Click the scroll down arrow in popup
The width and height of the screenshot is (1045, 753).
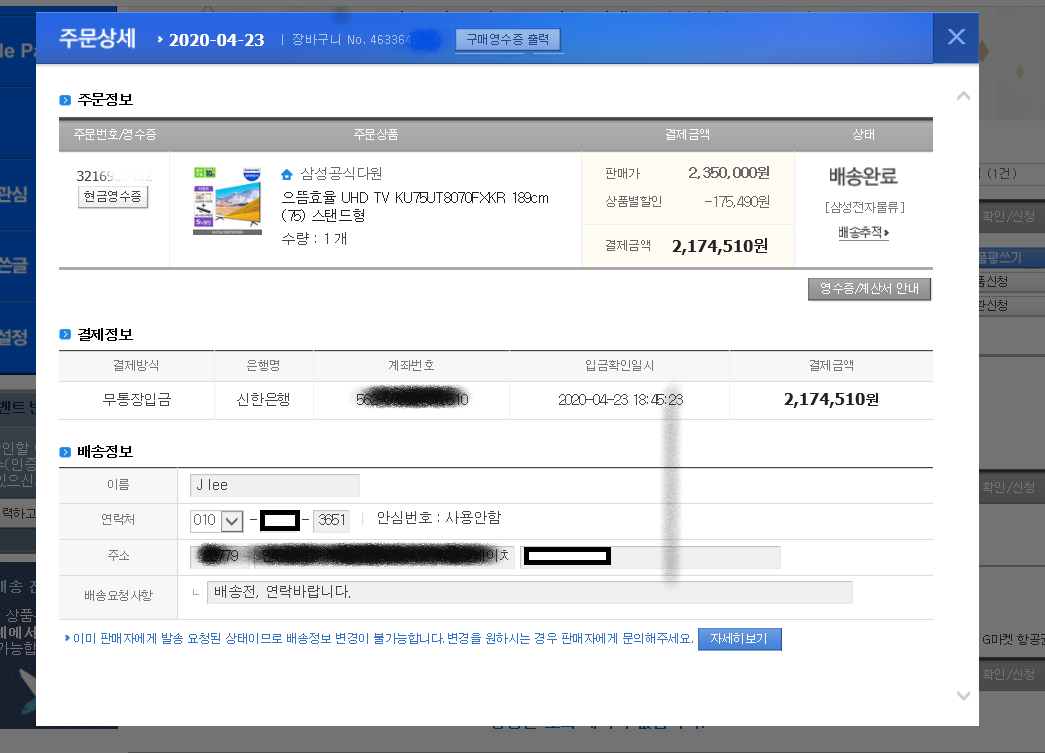tap(963, 696)
